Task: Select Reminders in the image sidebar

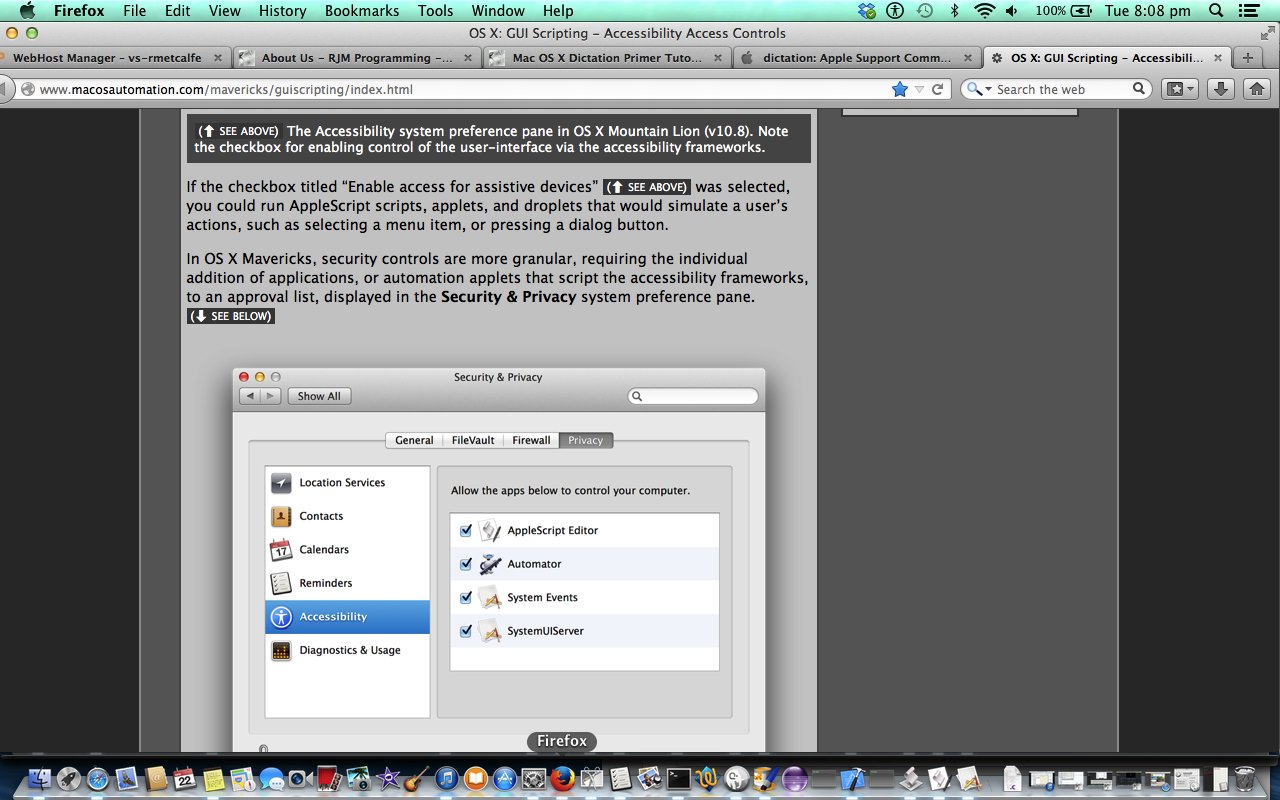Action: point(347,583)
